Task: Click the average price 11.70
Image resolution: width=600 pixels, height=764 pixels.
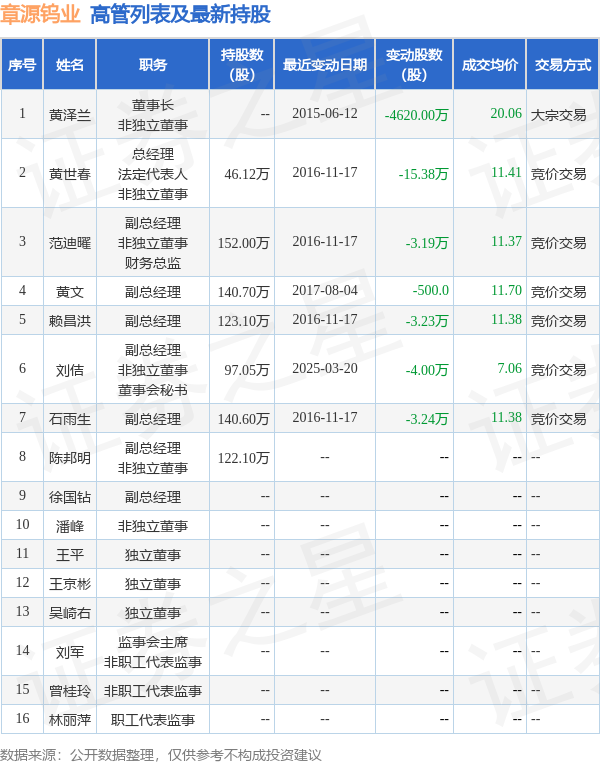Action: pos(506,290)
